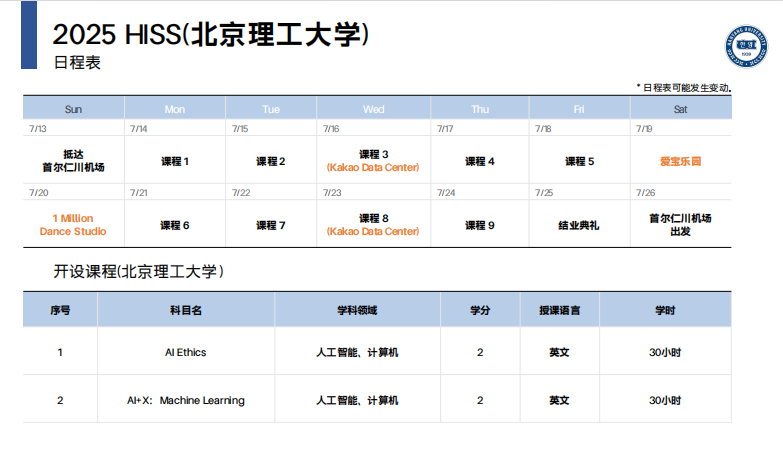This screenshot has width=783, height=464.
Task: Select the 日程表 subtitle text
Action: point(77,63)
